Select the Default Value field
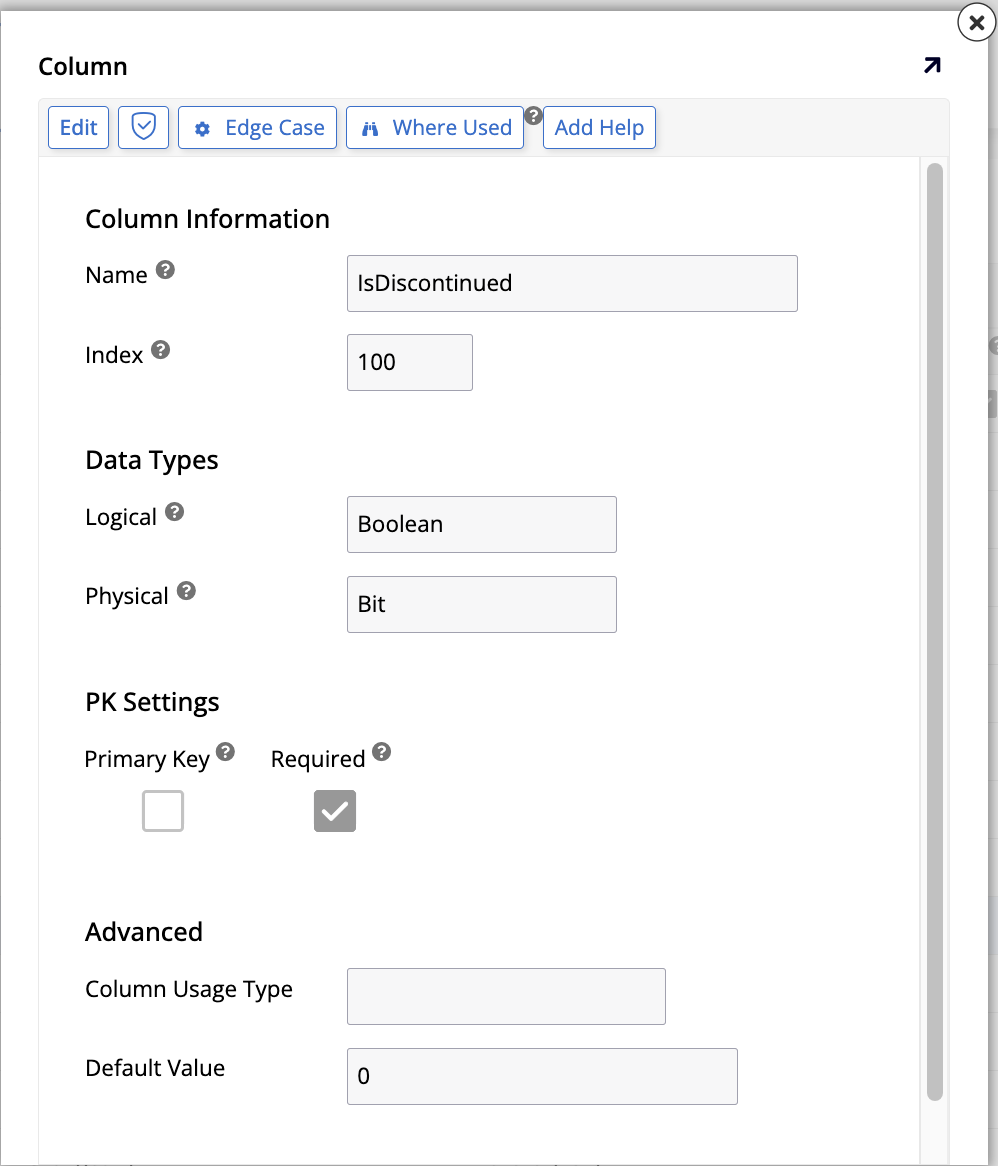998x1166 pixels. [541, 1076]
